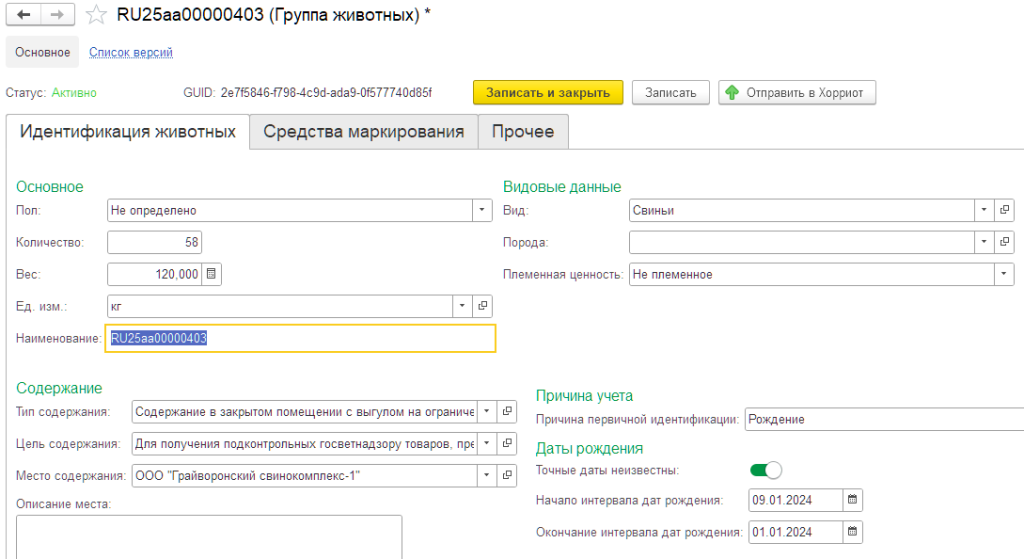
Task: Click the Записать и закрыть button
Action: click(x=547, y=92)
